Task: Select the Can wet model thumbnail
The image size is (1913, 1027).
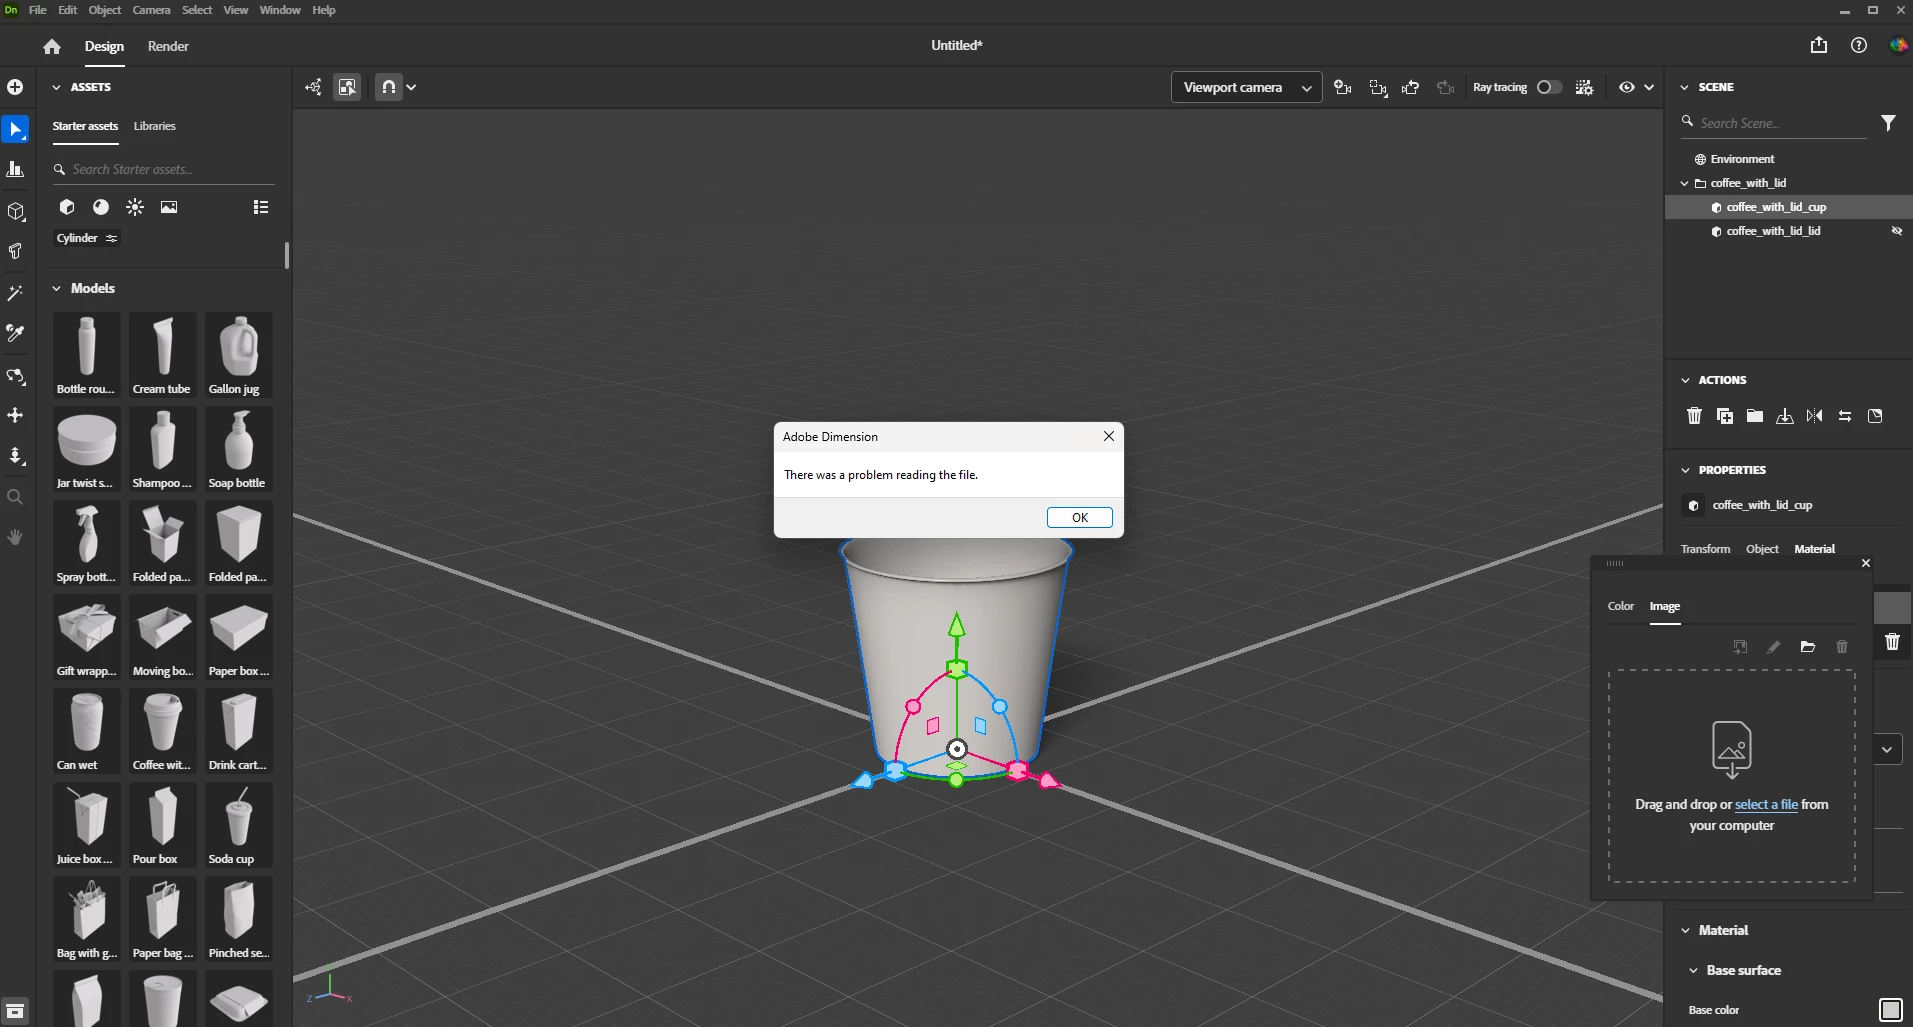Action: pos(87,731)
